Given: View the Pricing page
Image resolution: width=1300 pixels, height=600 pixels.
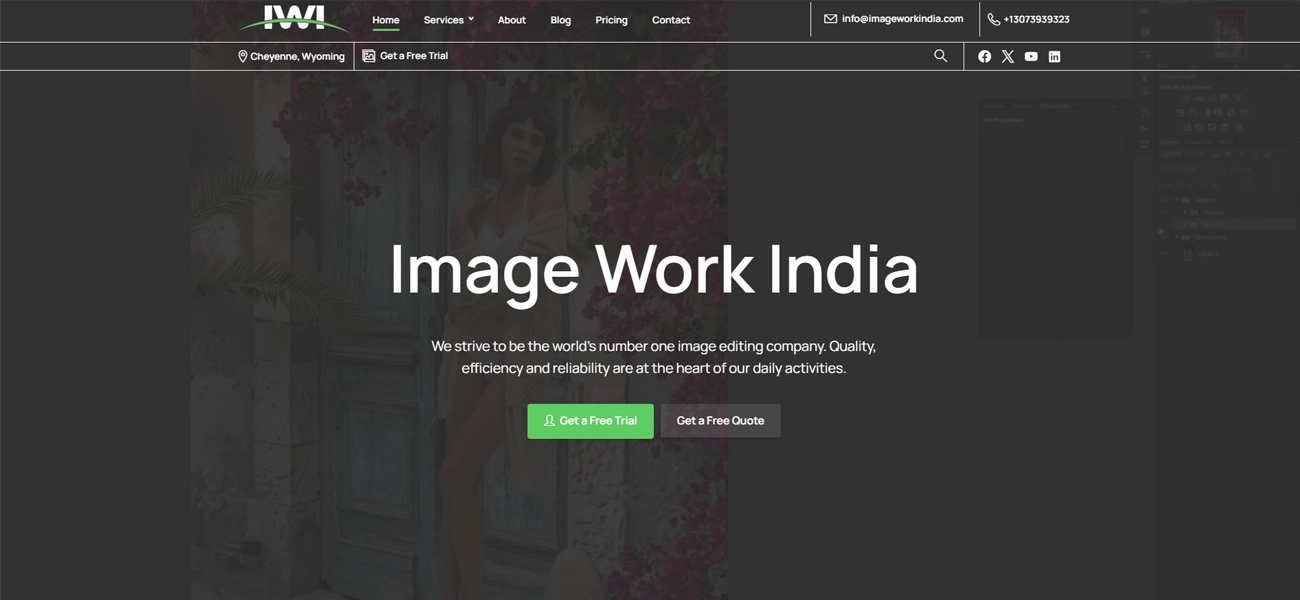Looking at the screenshot, I should coord(611,19).
